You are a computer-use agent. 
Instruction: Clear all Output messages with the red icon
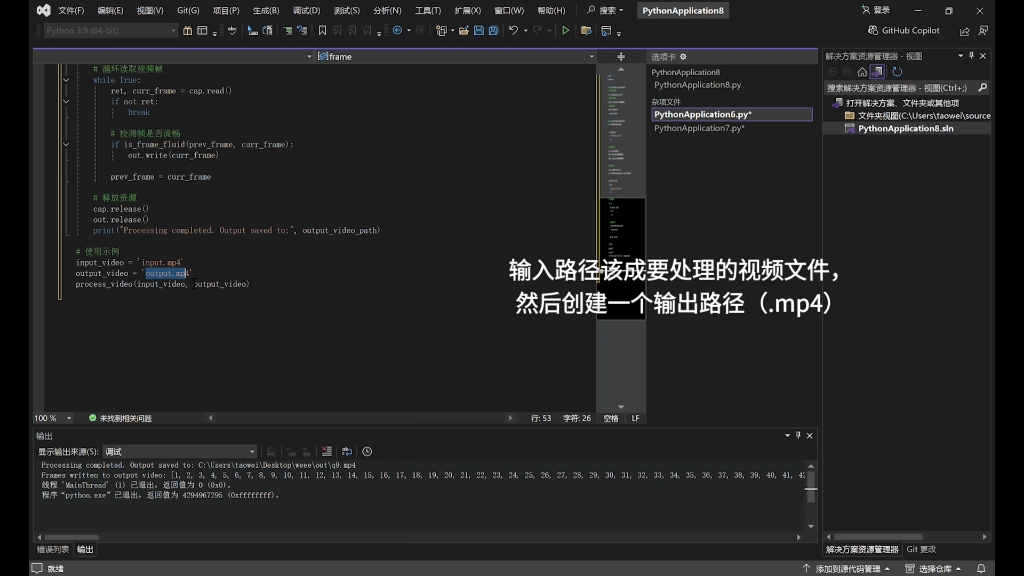tap(326, 450)
